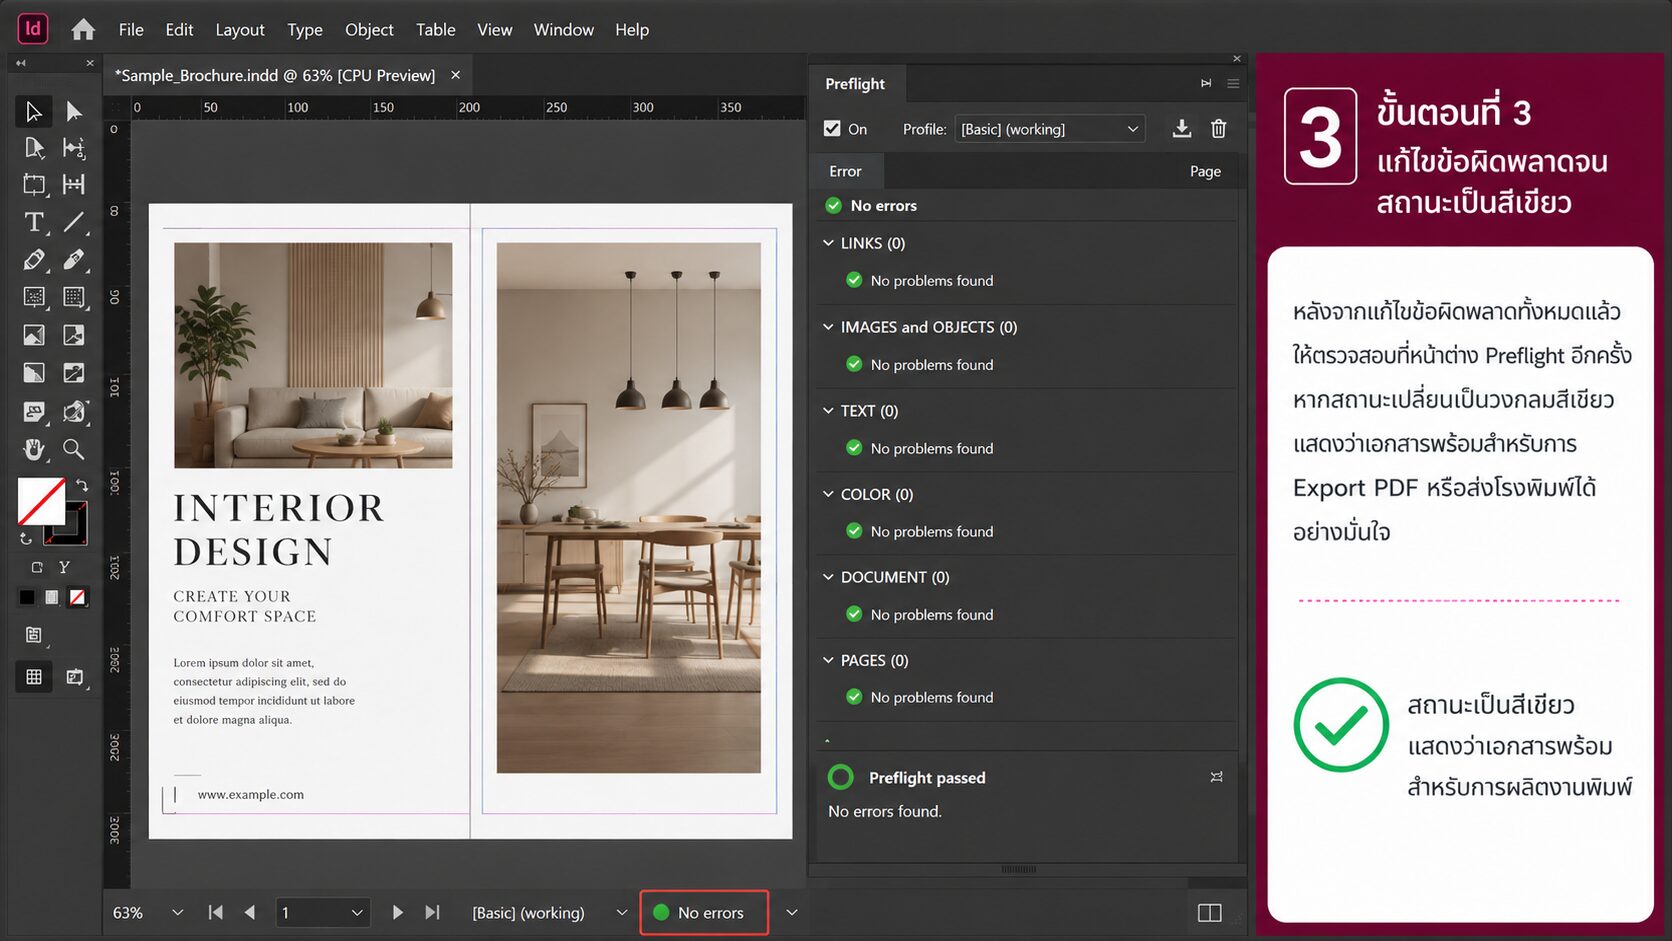This screenshot has height=941, width=1672.
Task: Open the Window menu
Action: [564, 30]
